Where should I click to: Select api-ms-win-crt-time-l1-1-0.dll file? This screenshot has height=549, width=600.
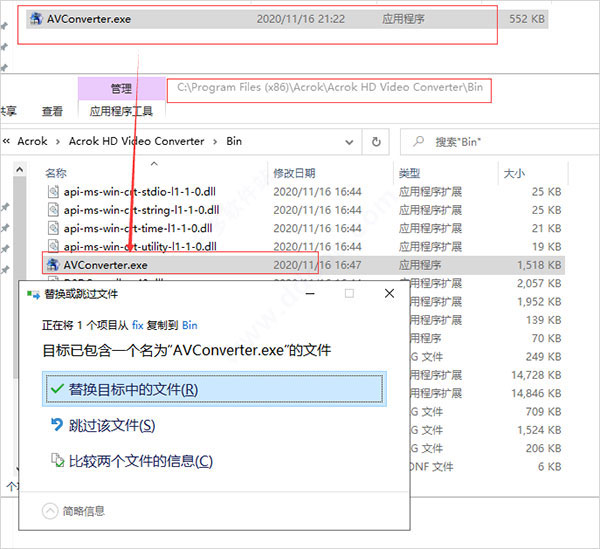coord(138,228)
